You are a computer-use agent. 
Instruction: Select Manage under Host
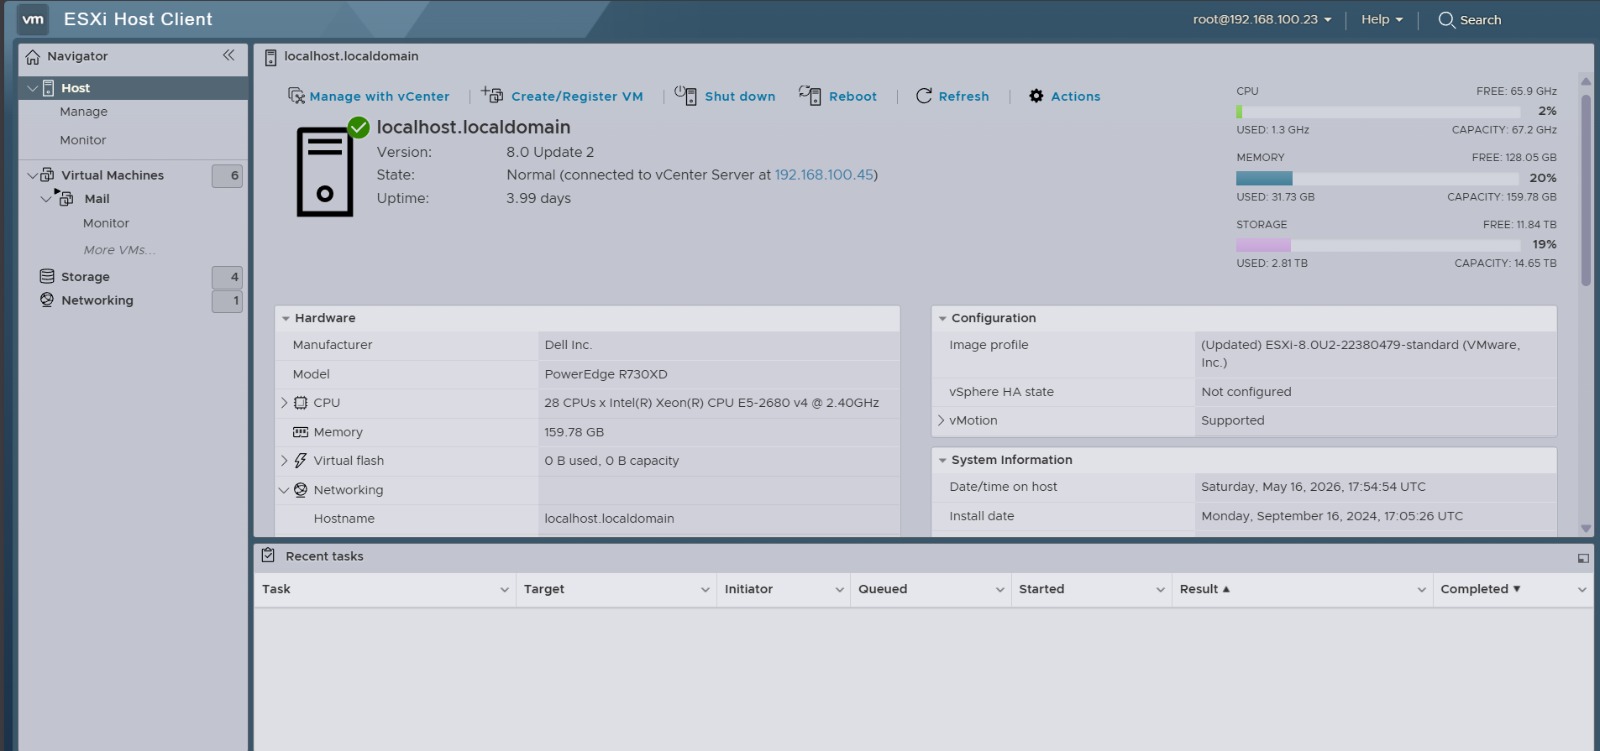click(84, 112)
